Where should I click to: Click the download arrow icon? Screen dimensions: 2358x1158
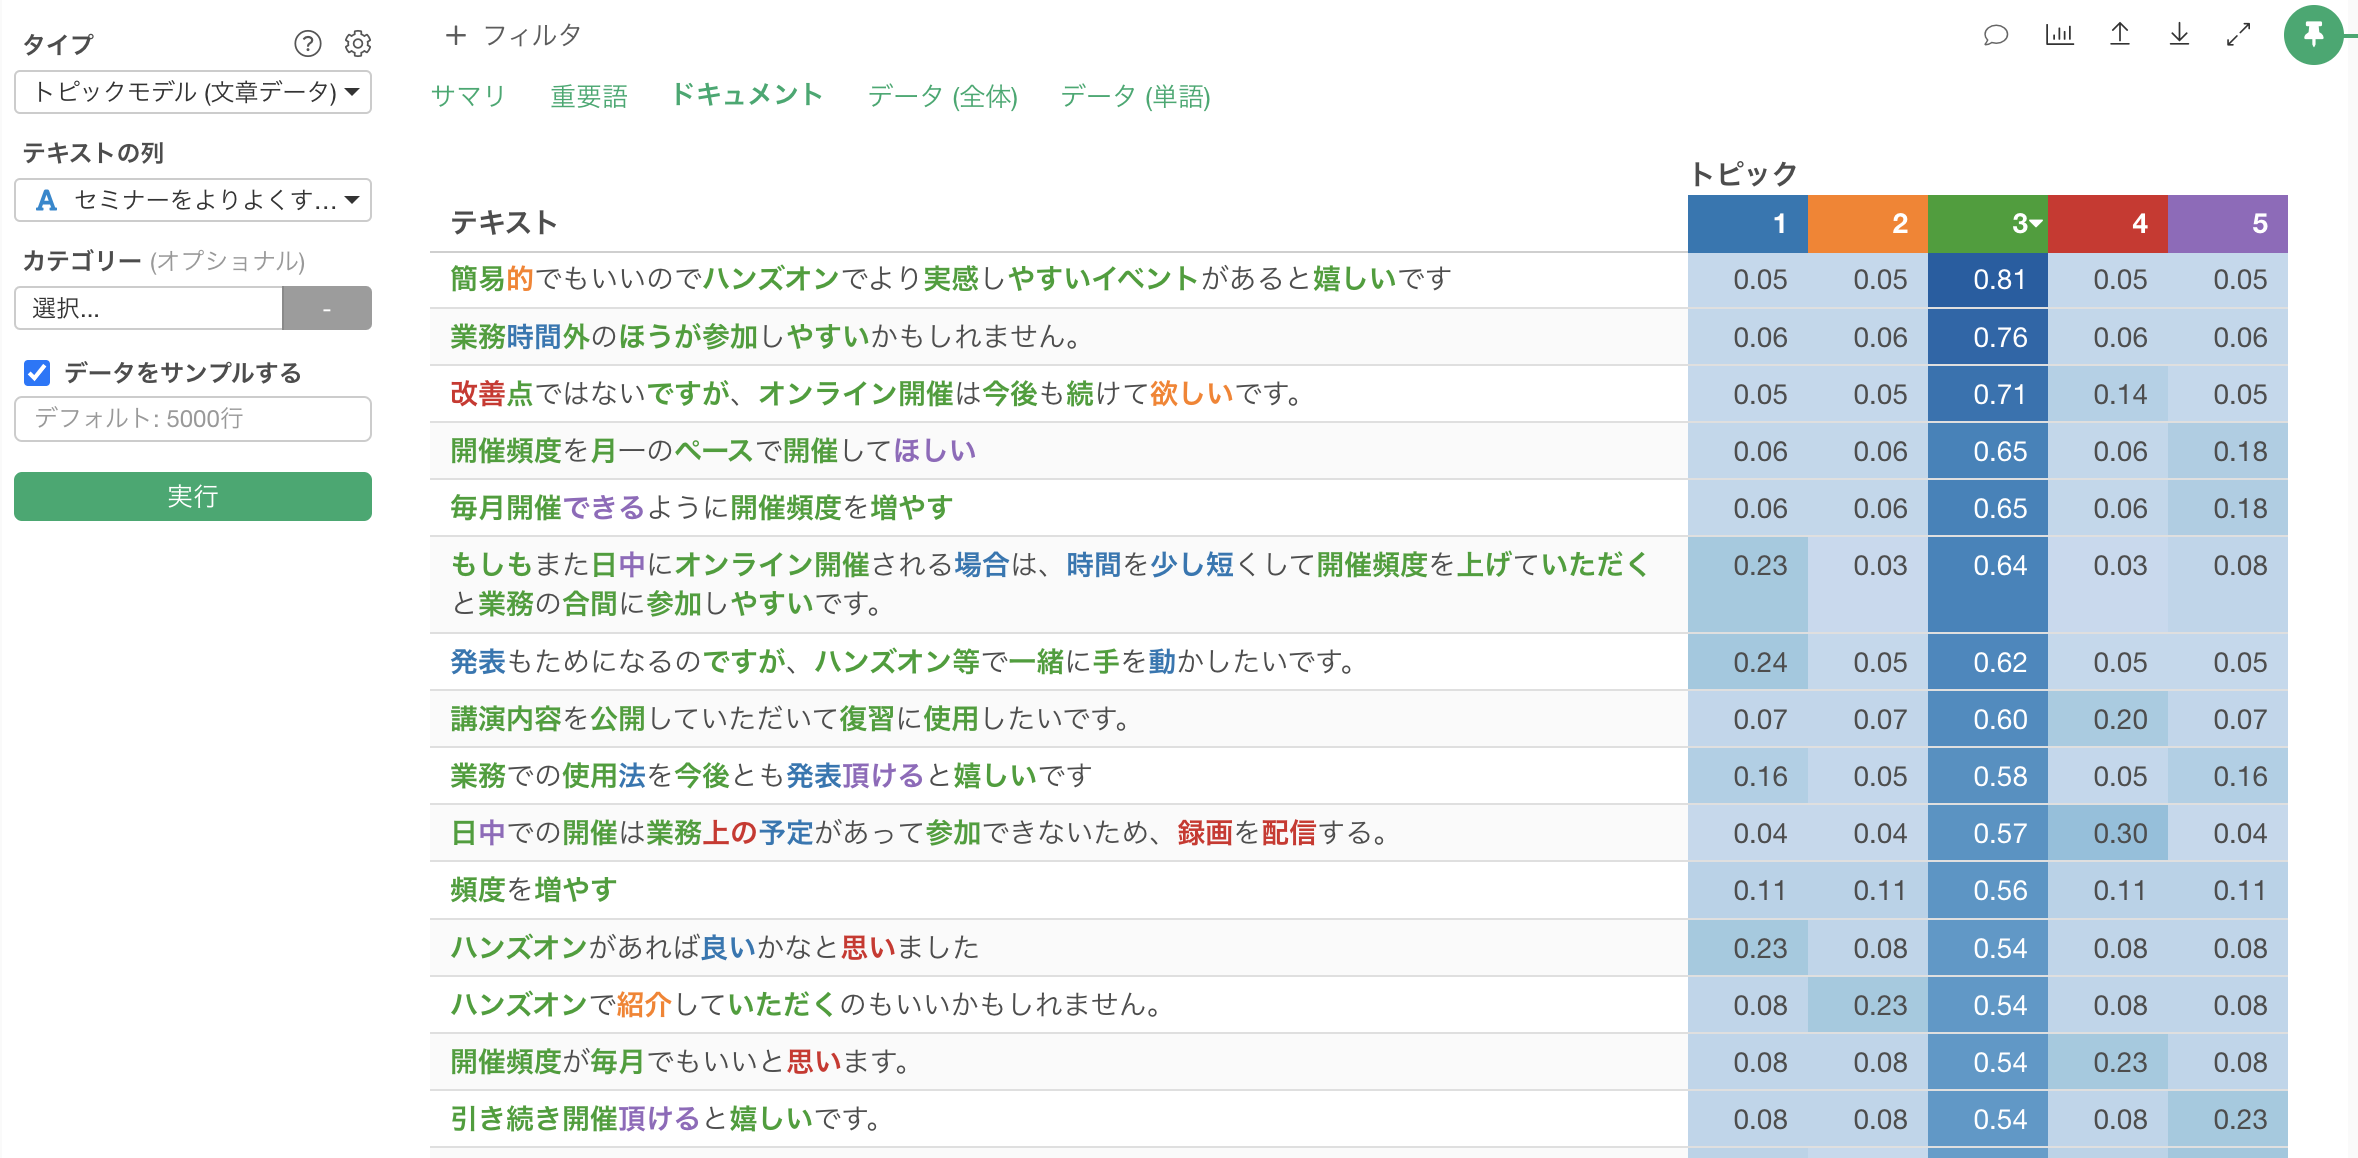pos(2179,35)
